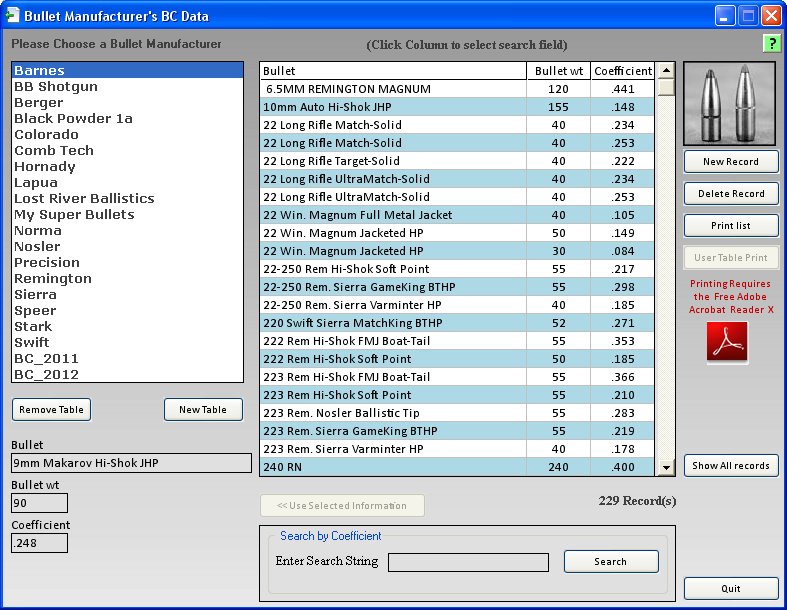Screen dimensions: 787x610
Task: Select Comb Tech manufacturer
Action: (127, 151)
